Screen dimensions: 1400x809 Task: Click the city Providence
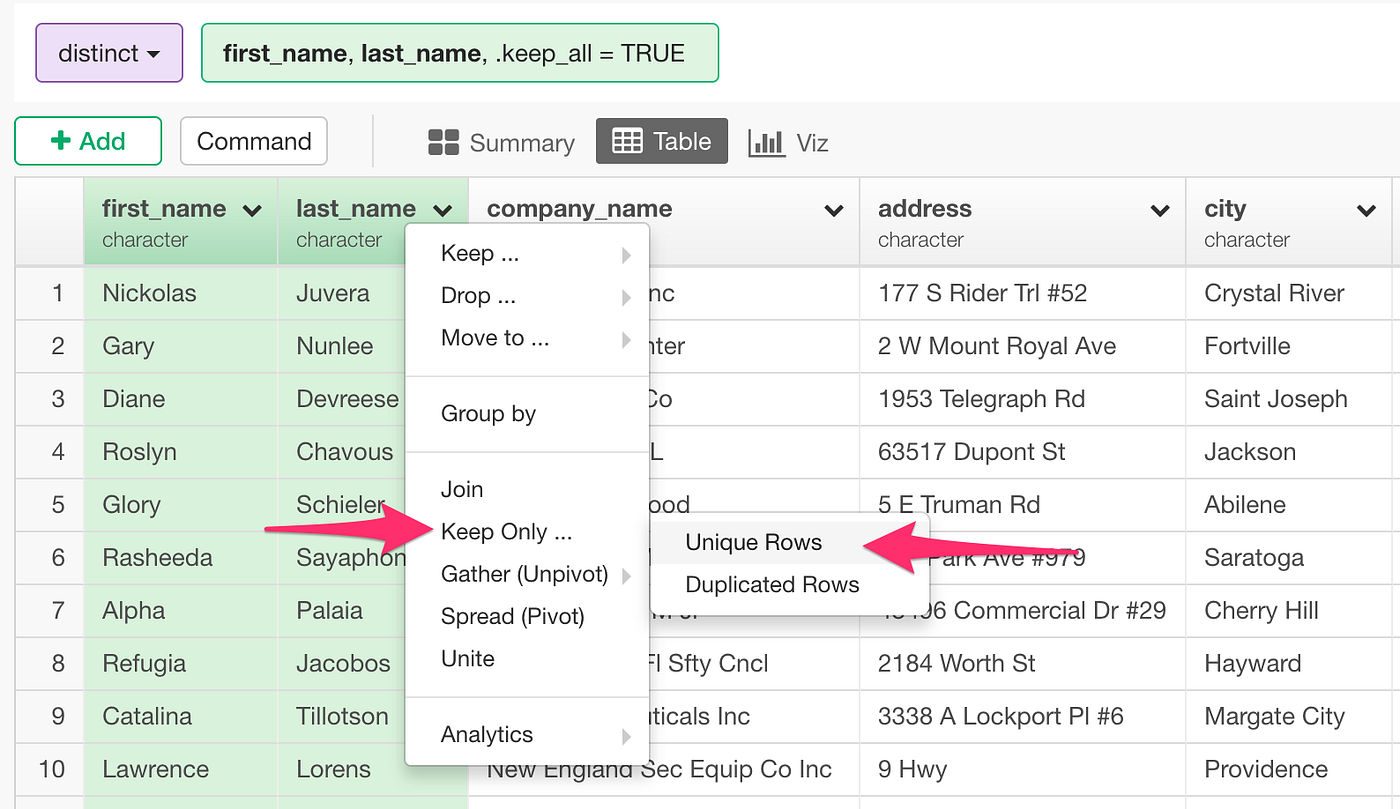tap(1266, 770)
